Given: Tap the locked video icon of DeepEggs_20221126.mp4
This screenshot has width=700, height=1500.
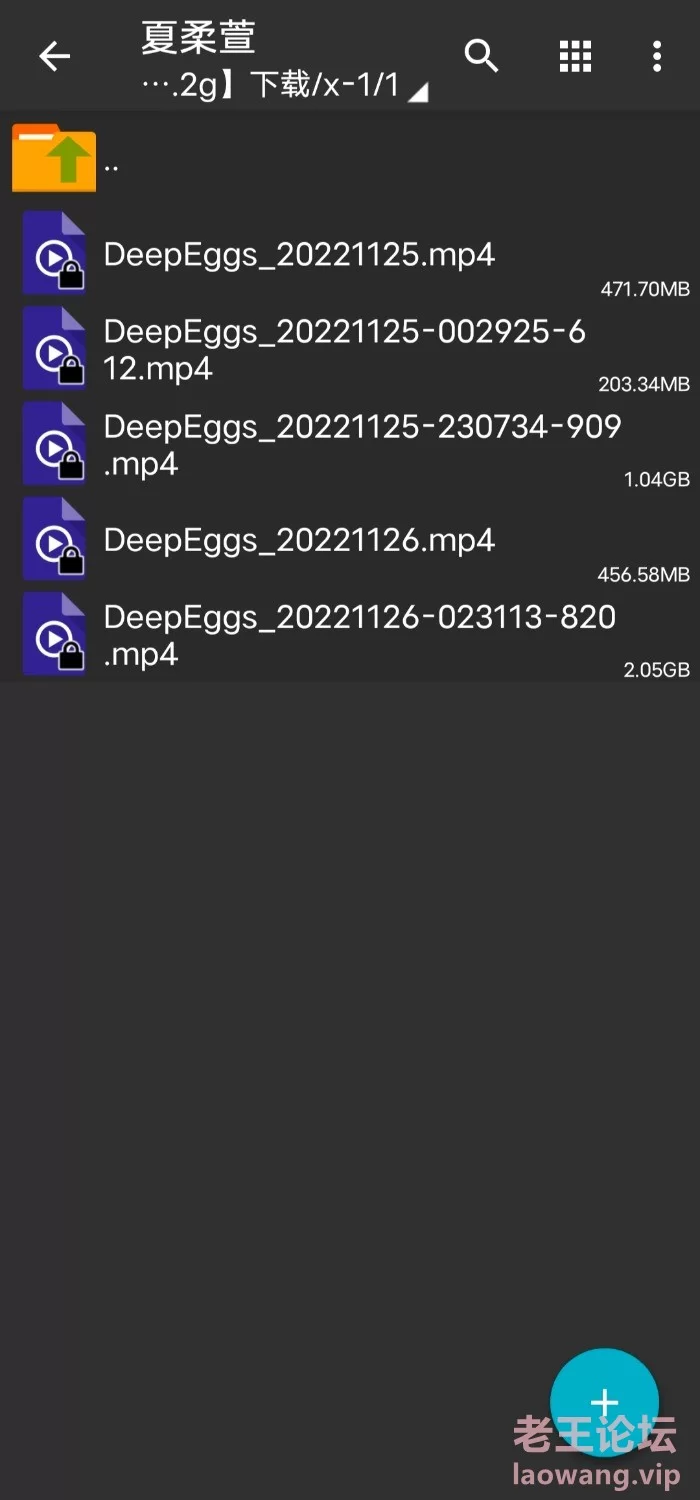Looking at the screenshot, I should (x=54, y=540).
